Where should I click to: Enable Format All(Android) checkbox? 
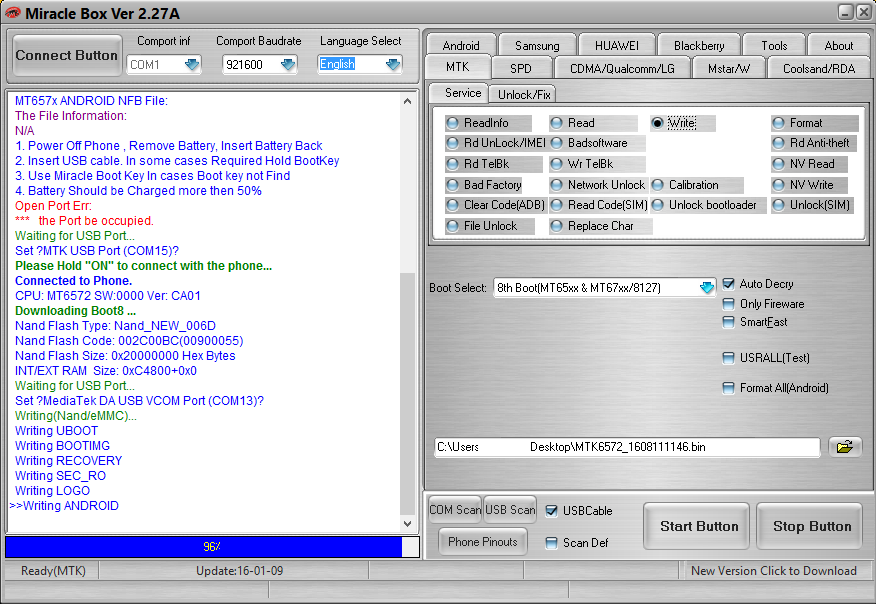coord(729,388)
